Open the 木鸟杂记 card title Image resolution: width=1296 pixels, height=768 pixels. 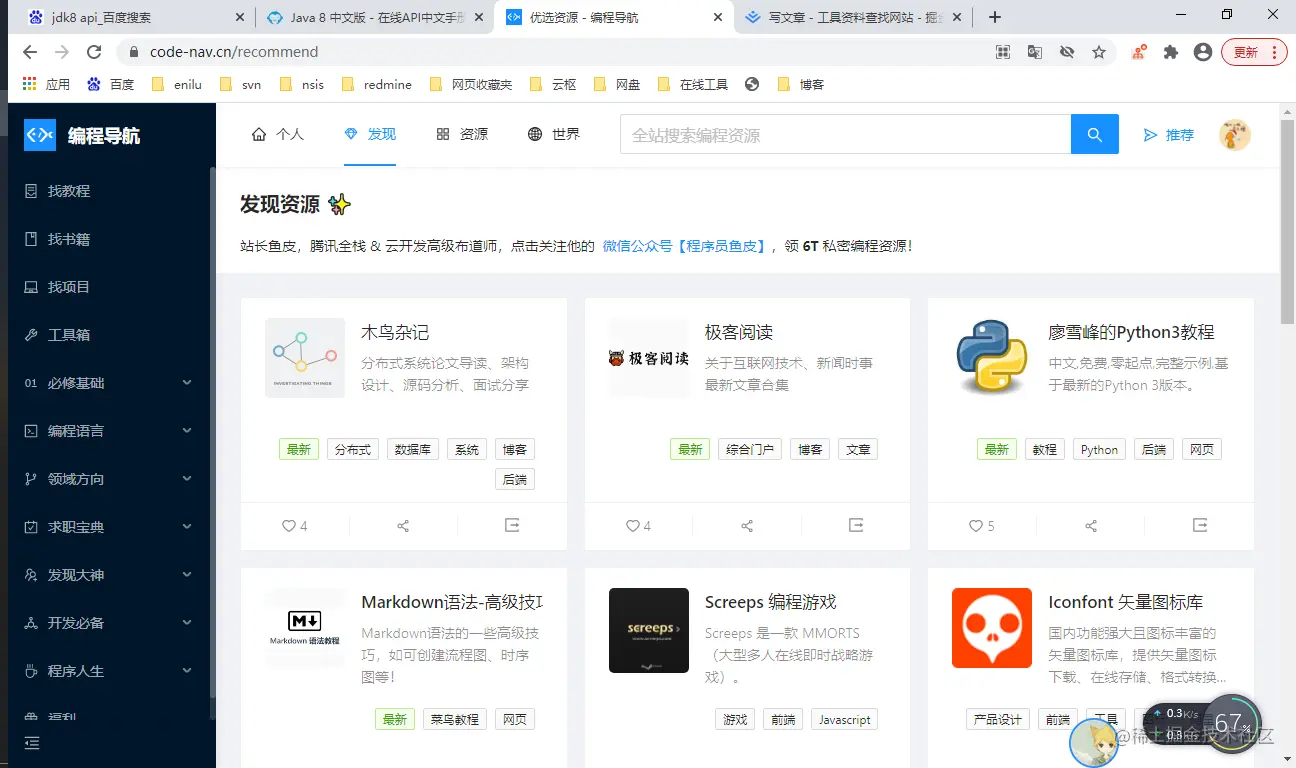click(395, 332)
